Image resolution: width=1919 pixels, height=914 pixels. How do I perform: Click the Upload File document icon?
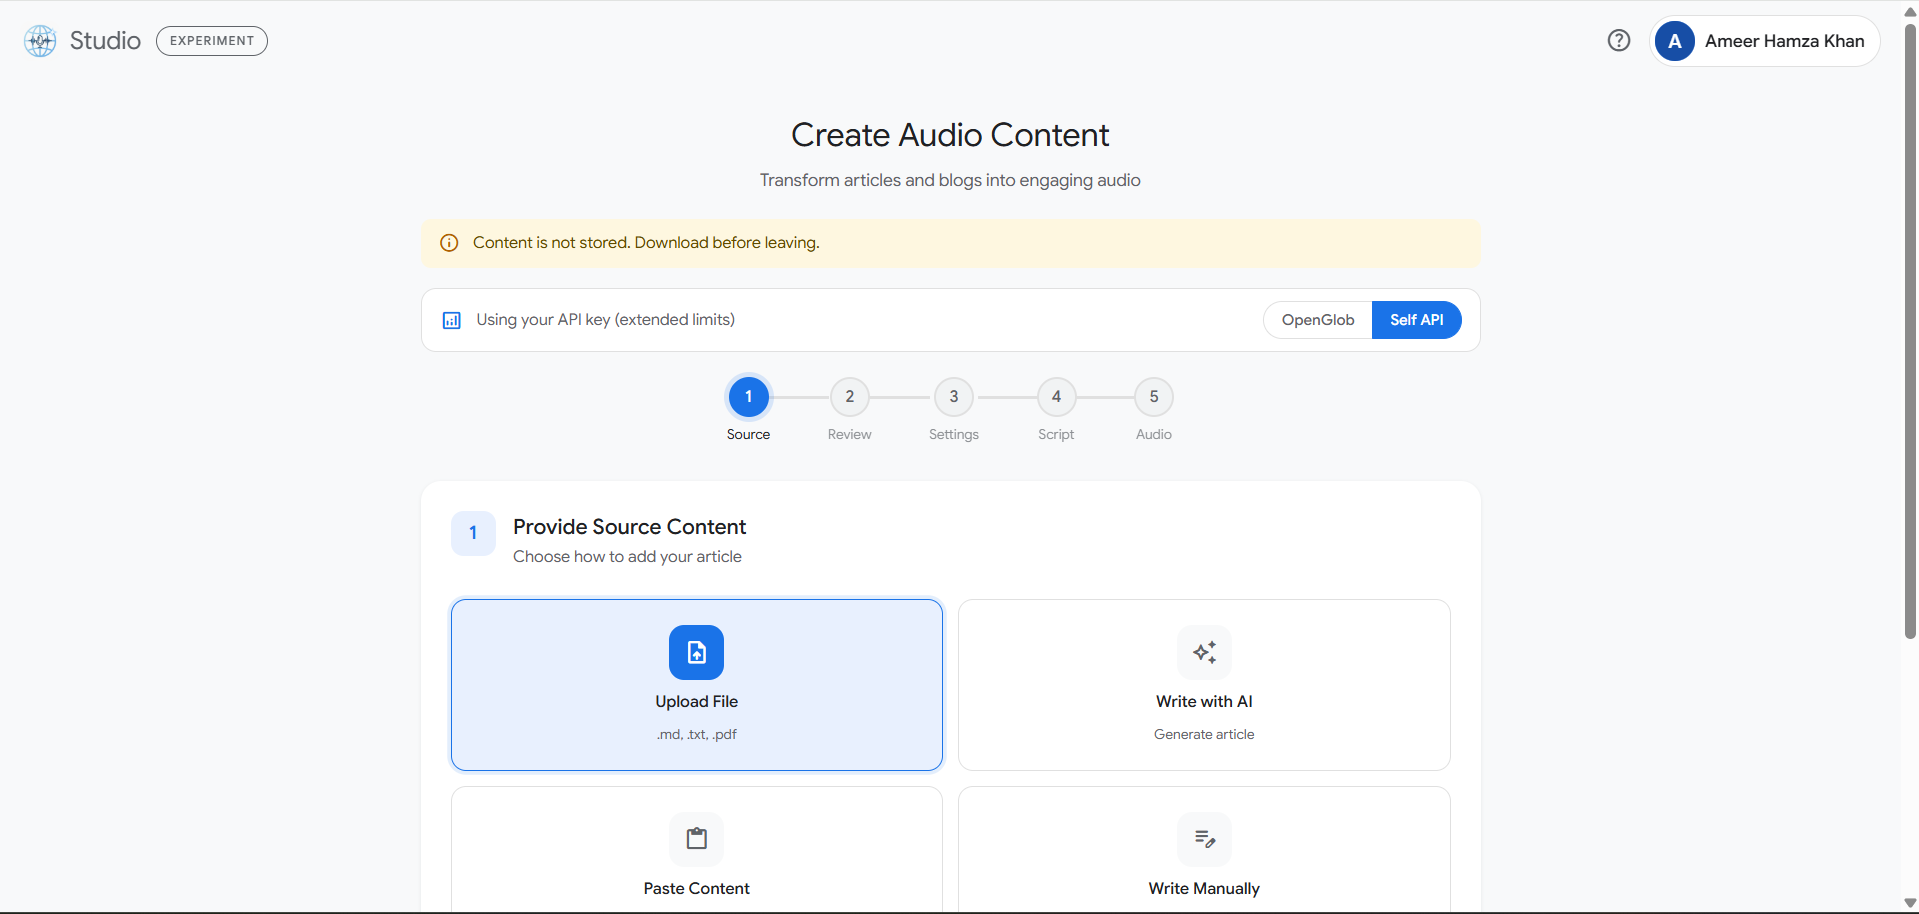[x=696, y=652]
